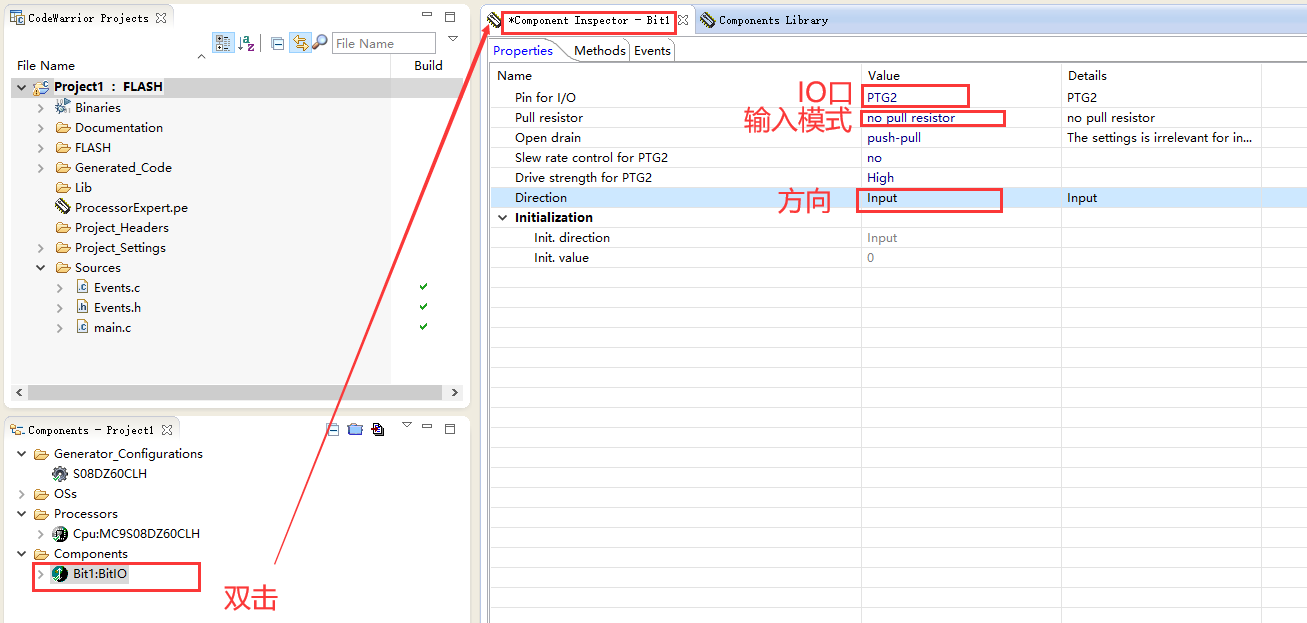1307x623 pixels.
Task: Switch to the Methods tab
Action: 599,50
